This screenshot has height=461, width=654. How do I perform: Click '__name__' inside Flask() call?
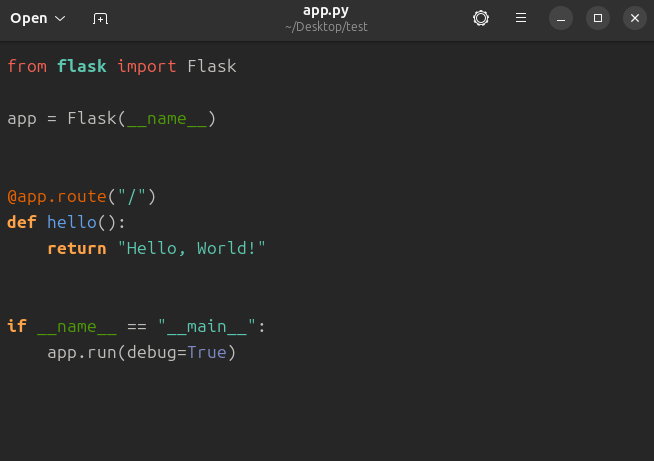click(167, 119)
